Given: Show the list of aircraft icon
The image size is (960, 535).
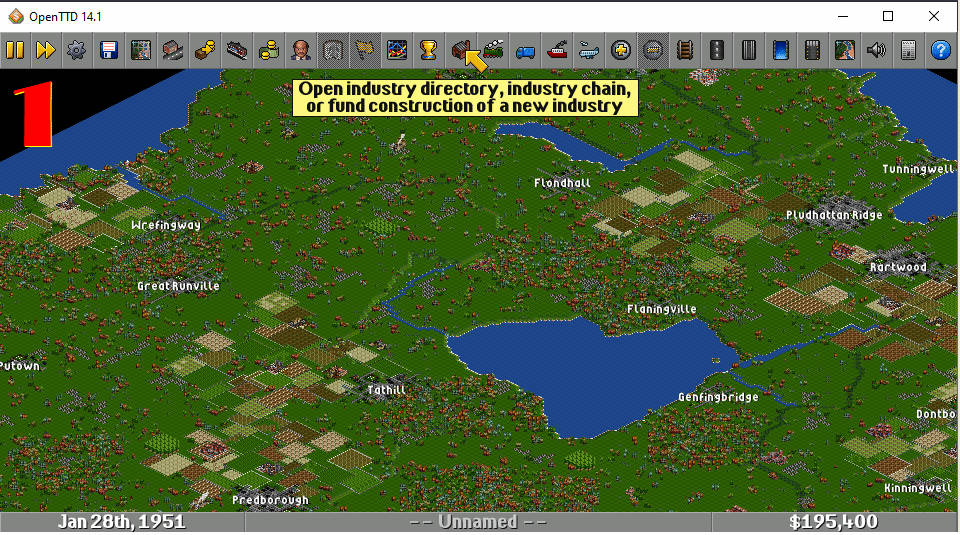Looking at the screenshot, I should 588,50.
